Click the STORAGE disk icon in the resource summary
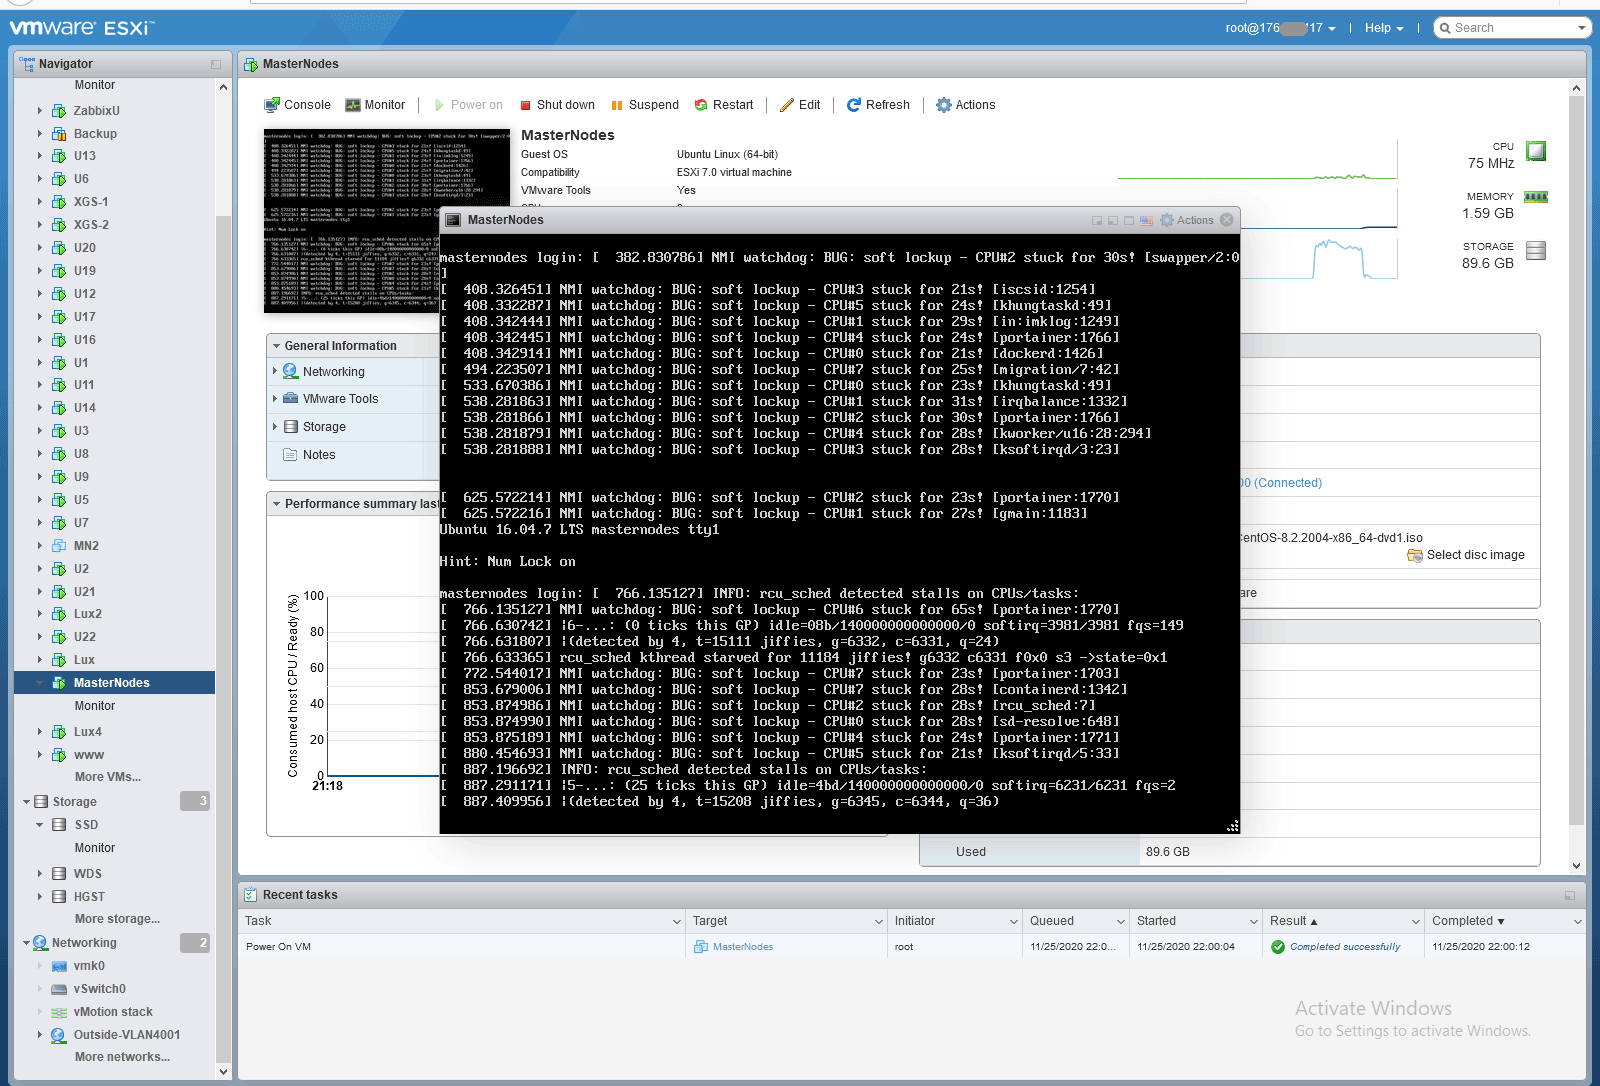The width and height of the screenshot is (1600, 1086). [1536, 250]
